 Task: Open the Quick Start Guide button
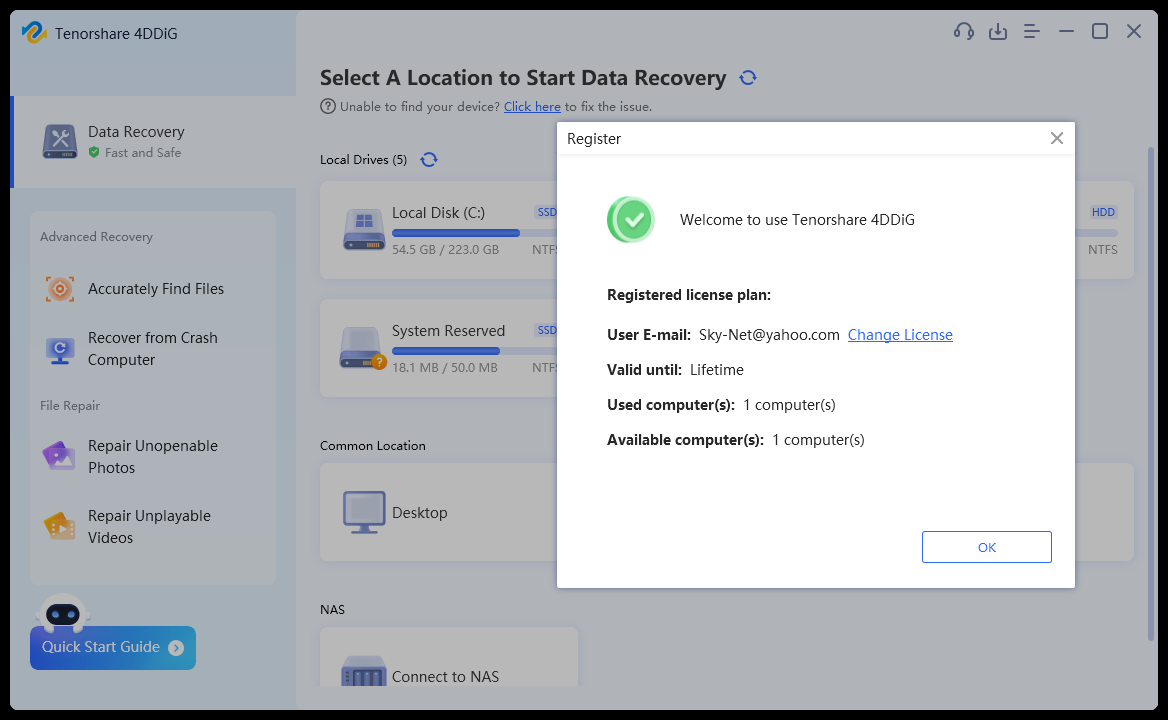click(x=112, y=648)
